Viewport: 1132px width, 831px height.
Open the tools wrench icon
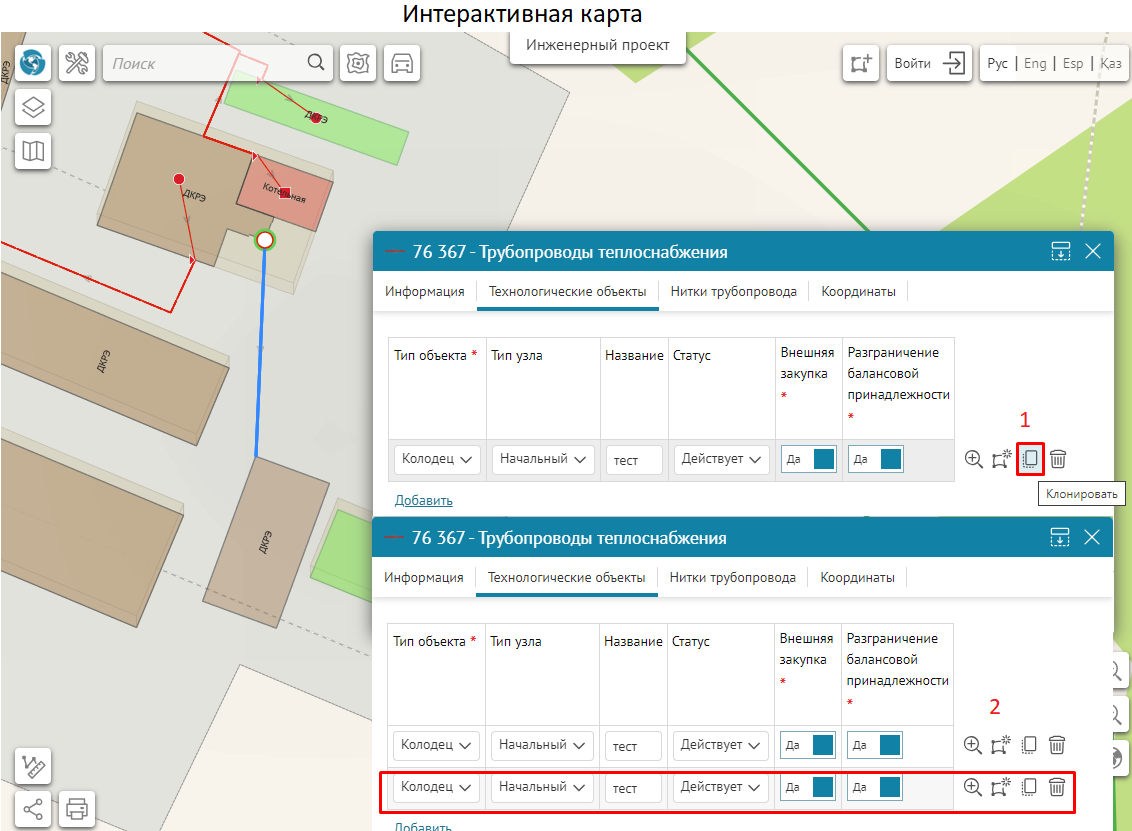tap(77, 63)
